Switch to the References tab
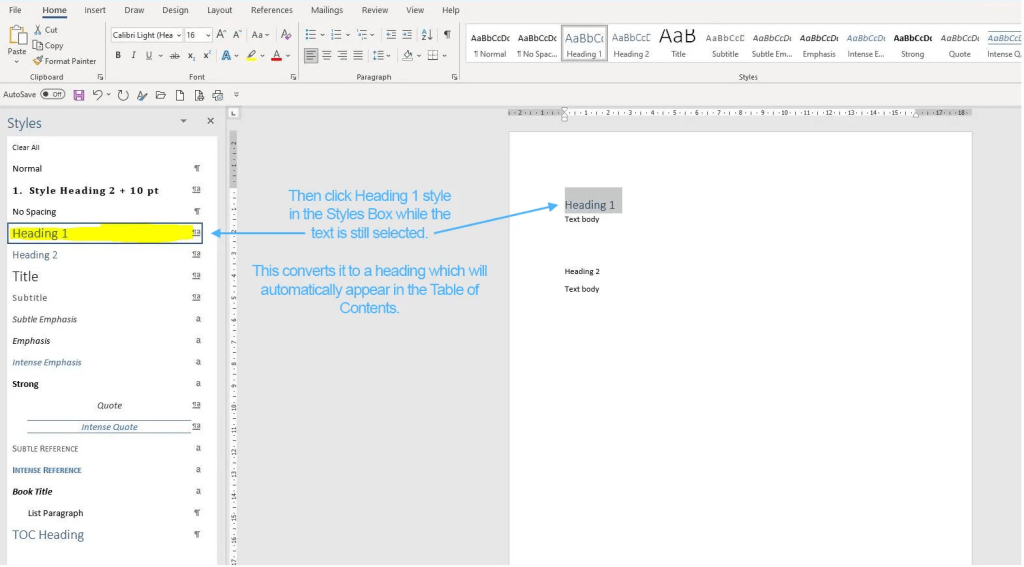The height and width of the screenshot is (567, 1024). coord(272,10)
